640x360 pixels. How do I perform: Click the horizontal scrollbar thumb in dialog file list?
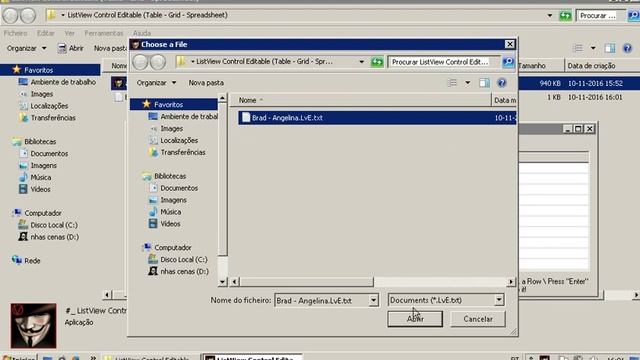coord(306,282)
